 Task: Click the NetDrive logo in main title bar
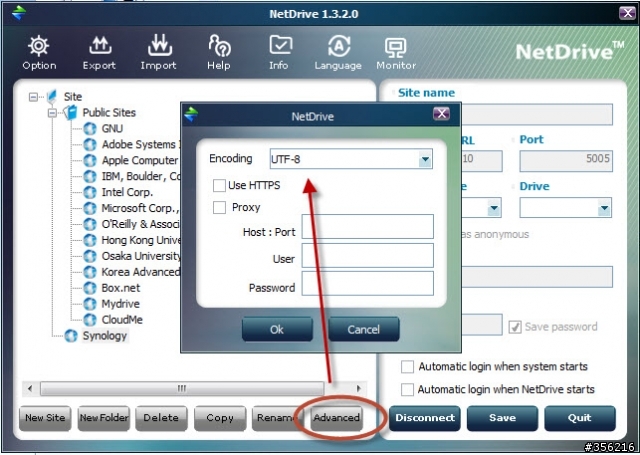coord(19,13)
